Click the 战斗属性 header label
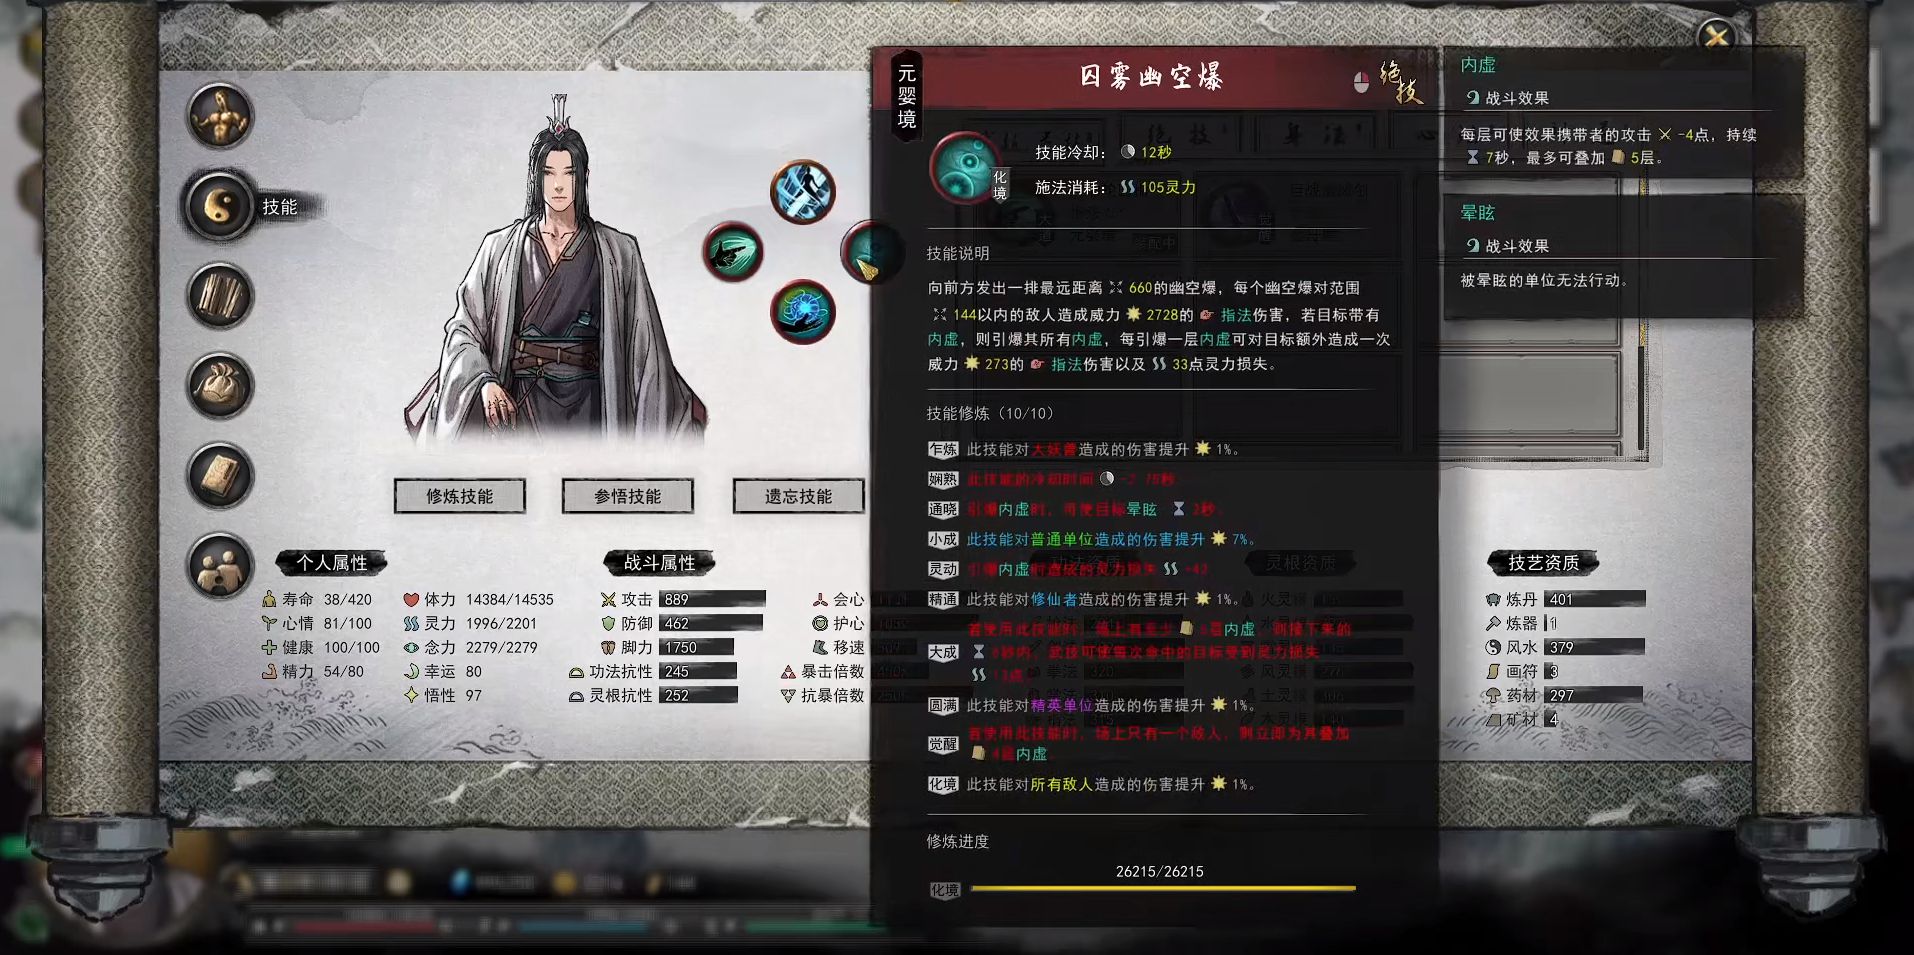 659,563
